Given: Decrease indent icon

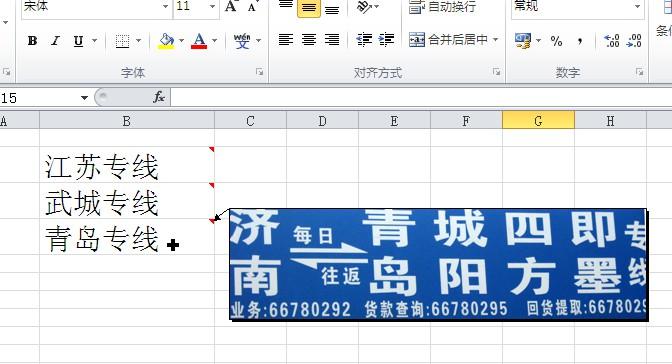Looking at the screenshot, I should coord(364,40).
